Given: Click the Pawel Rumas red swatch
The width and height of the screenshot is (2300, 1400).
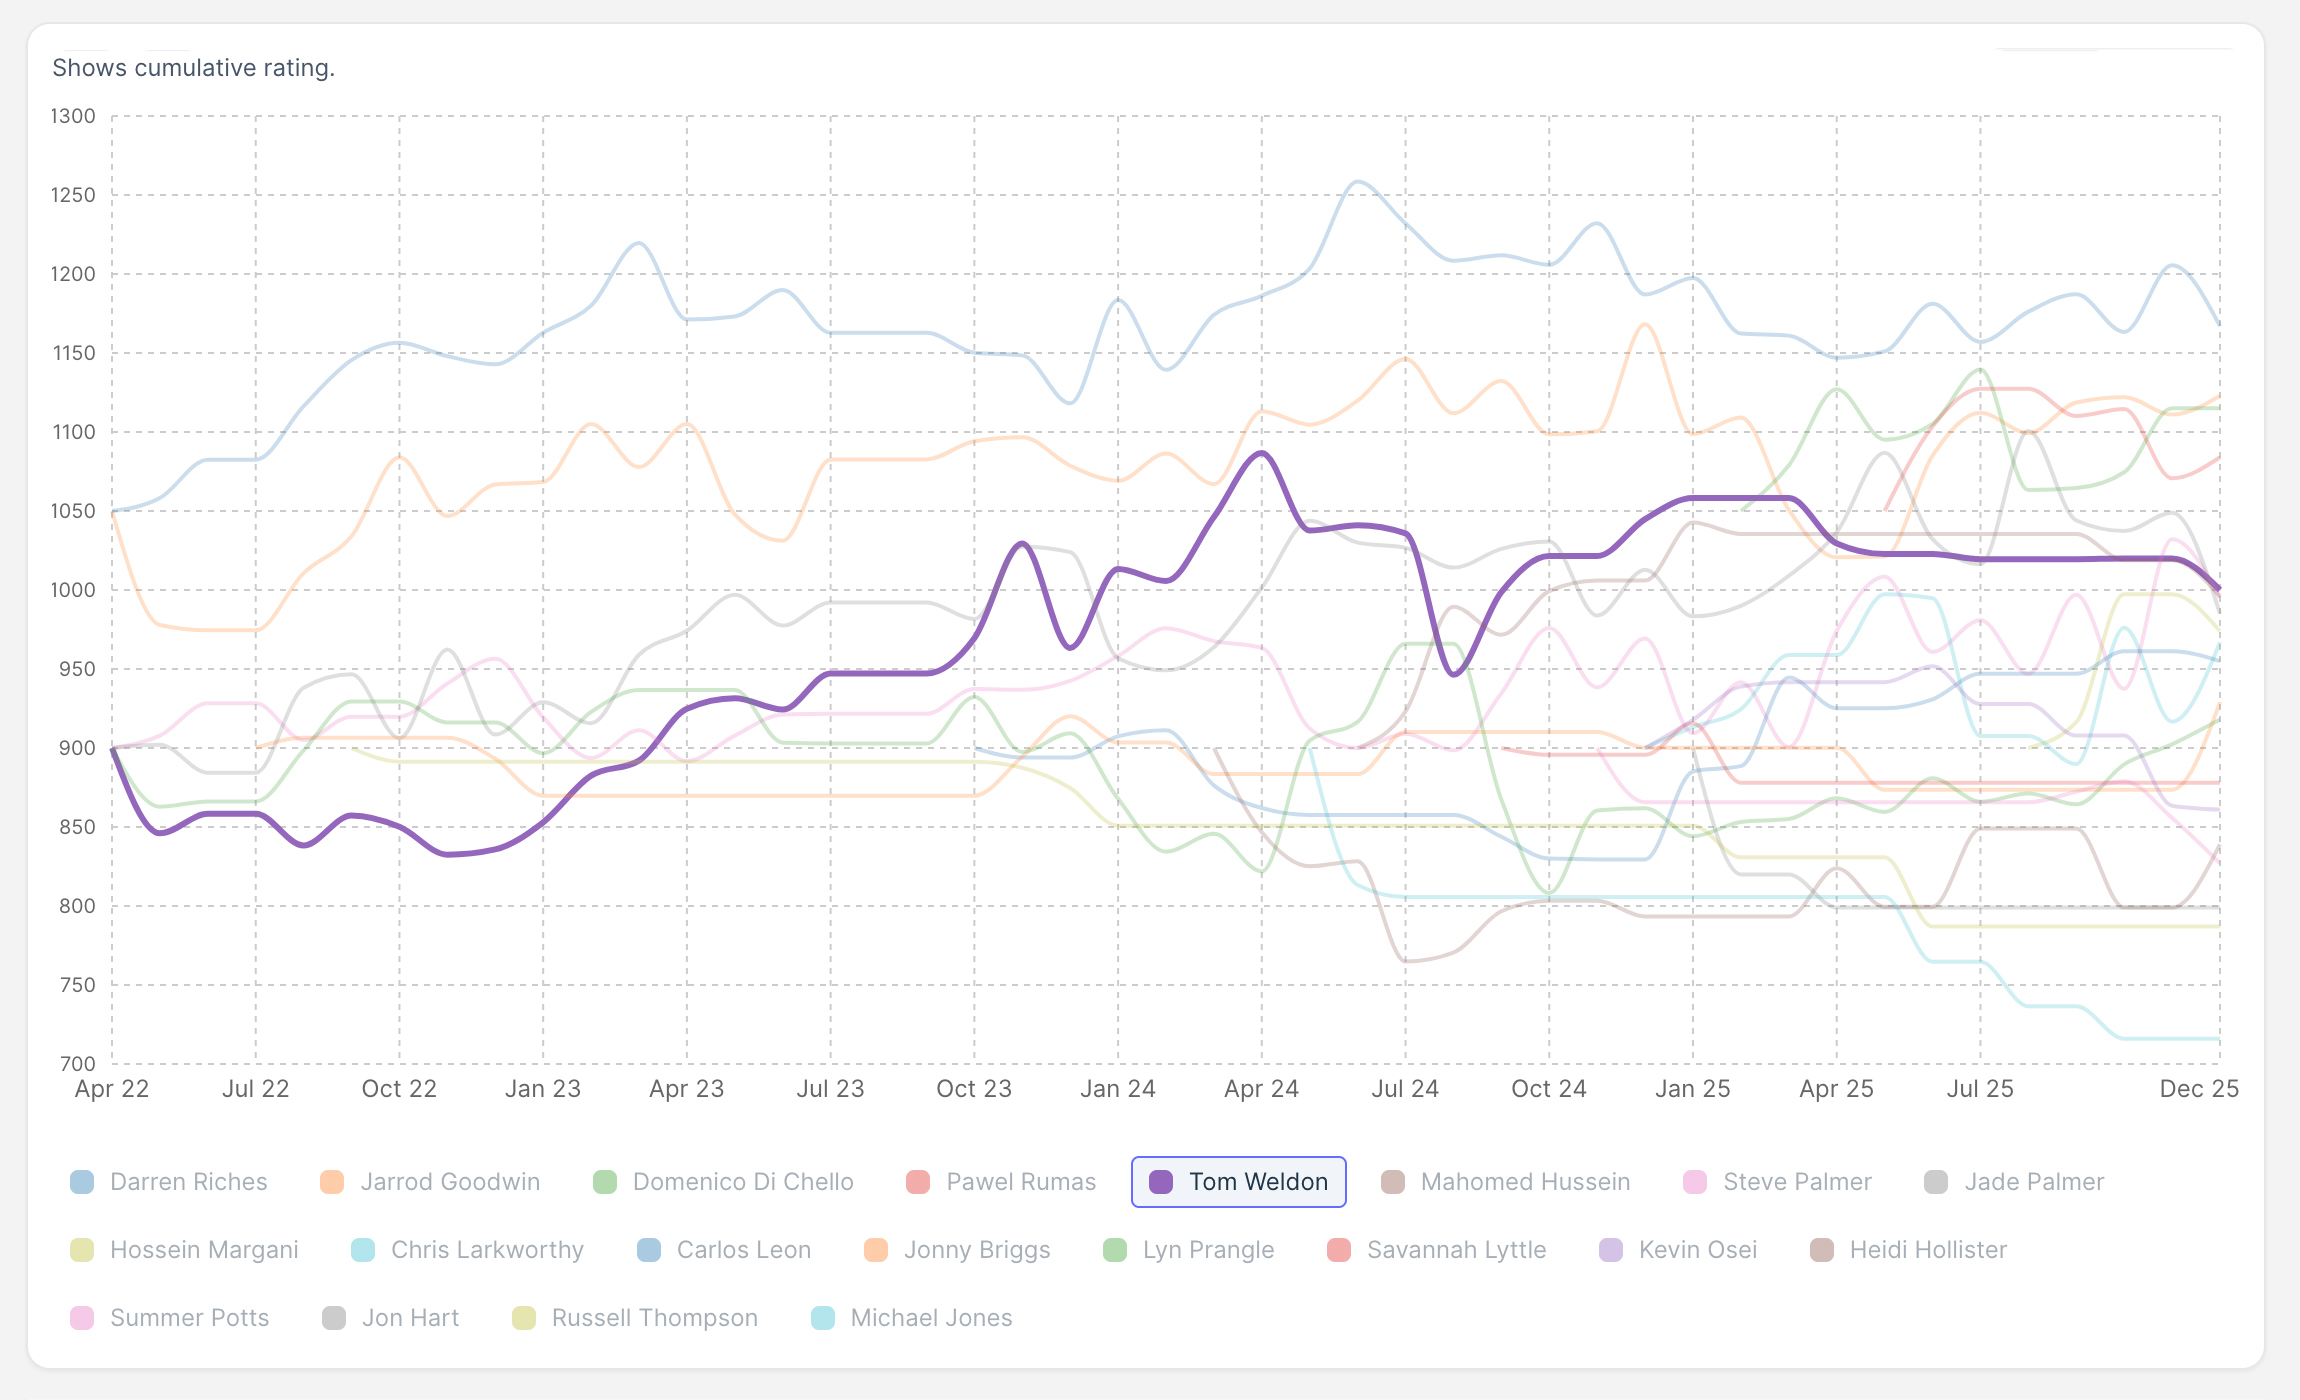Looking at the screenshot, I should click(x=918, y=1182).
